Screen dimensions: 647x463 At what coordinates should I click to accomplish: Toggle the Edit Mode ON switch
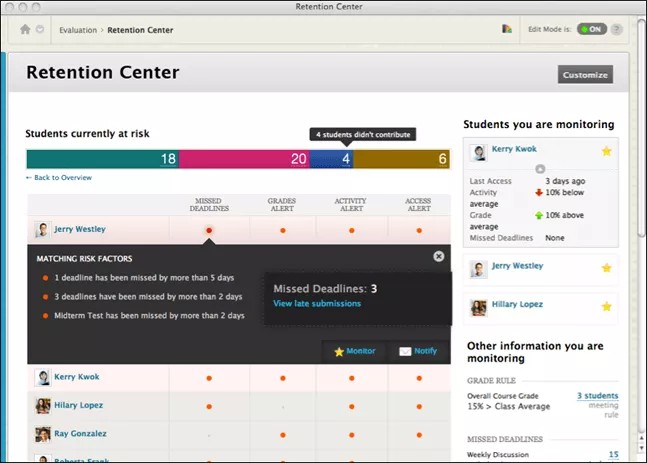point(591,29)
